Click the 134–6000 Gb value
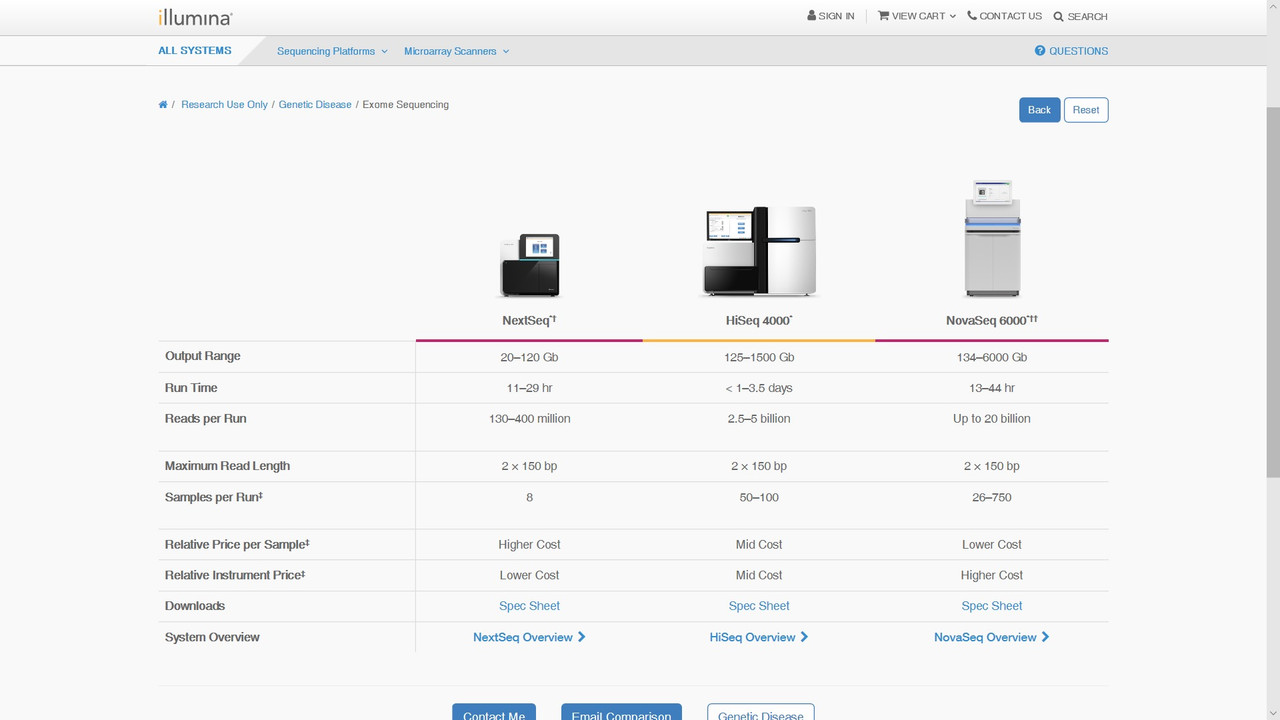This screenshot has height=720, width=1280. tap(992, 357)
